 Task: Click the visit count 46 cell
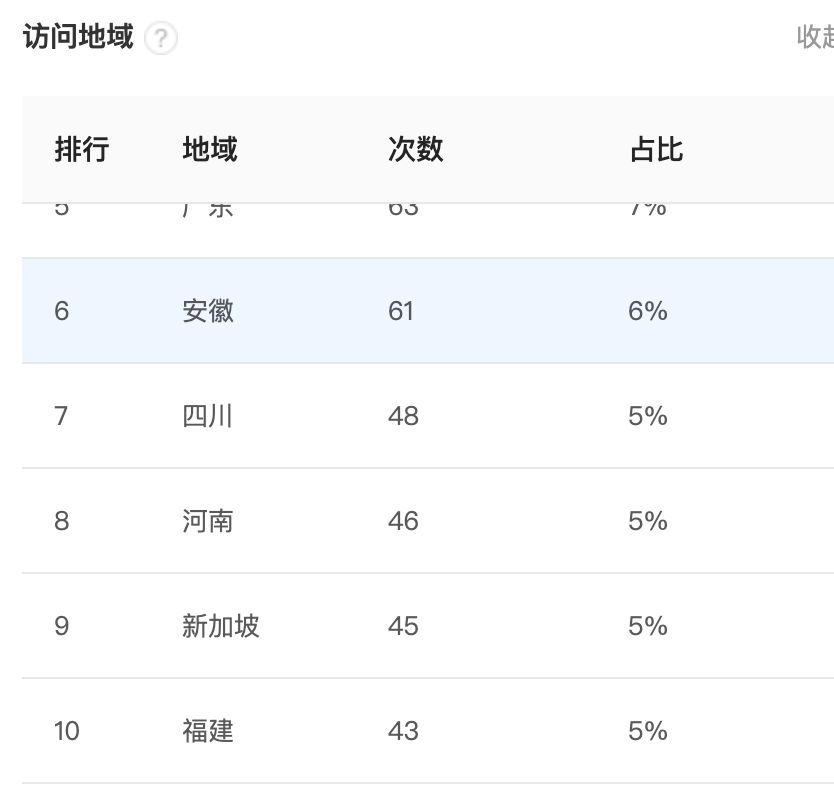403,521
